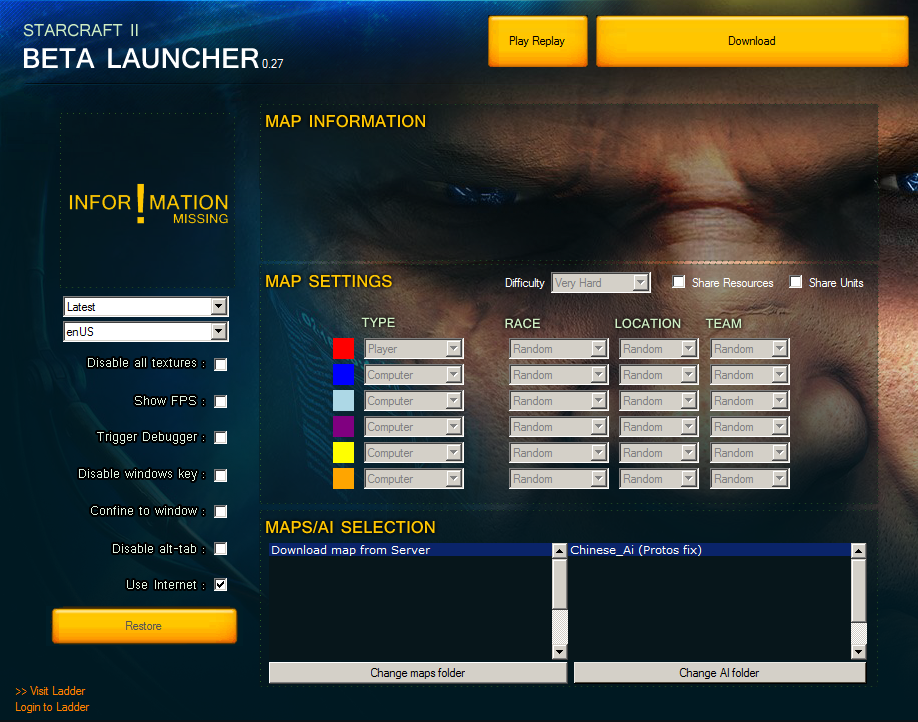Click the large Download button
This screenshot has width=918, height=722.
[752, 41]
